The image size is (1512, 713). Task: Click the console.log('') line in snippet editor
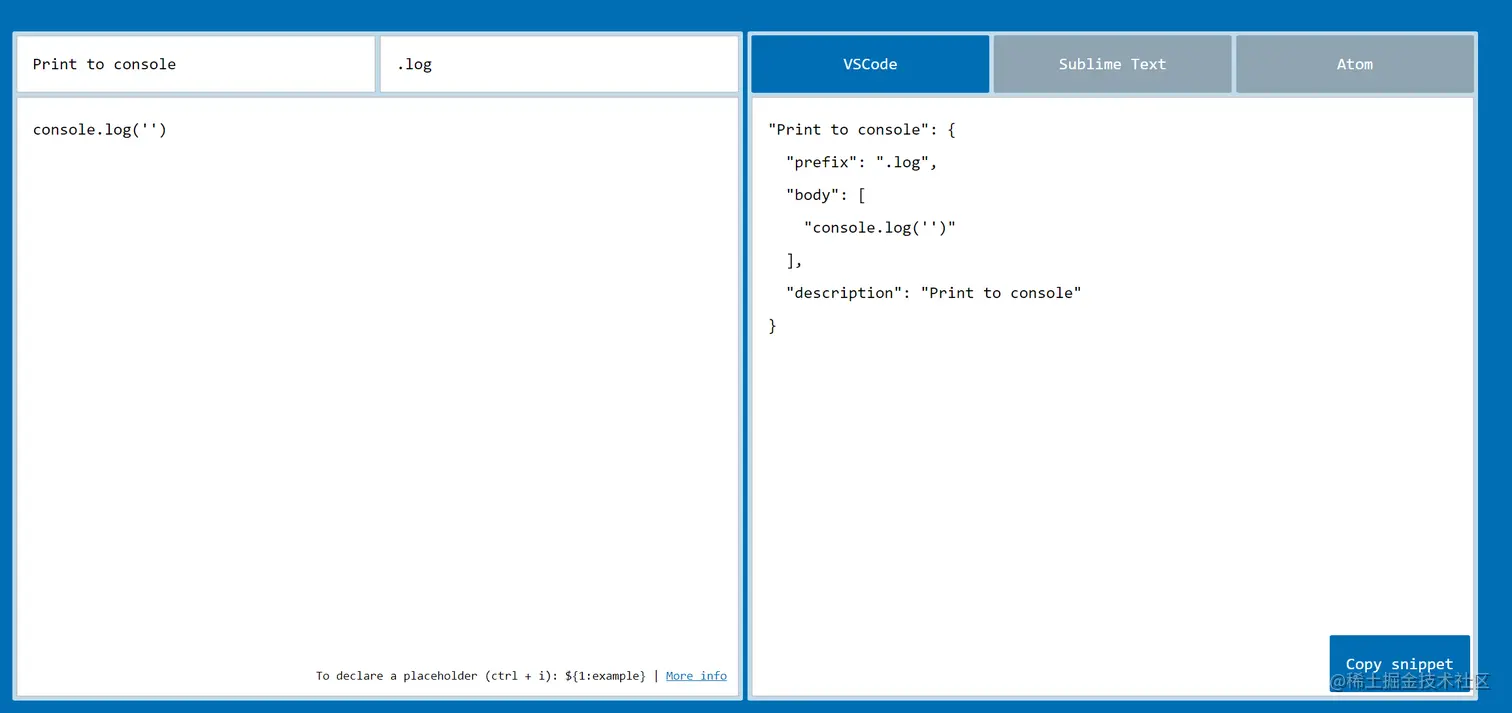pyautogui.click(x=100, y=129)
